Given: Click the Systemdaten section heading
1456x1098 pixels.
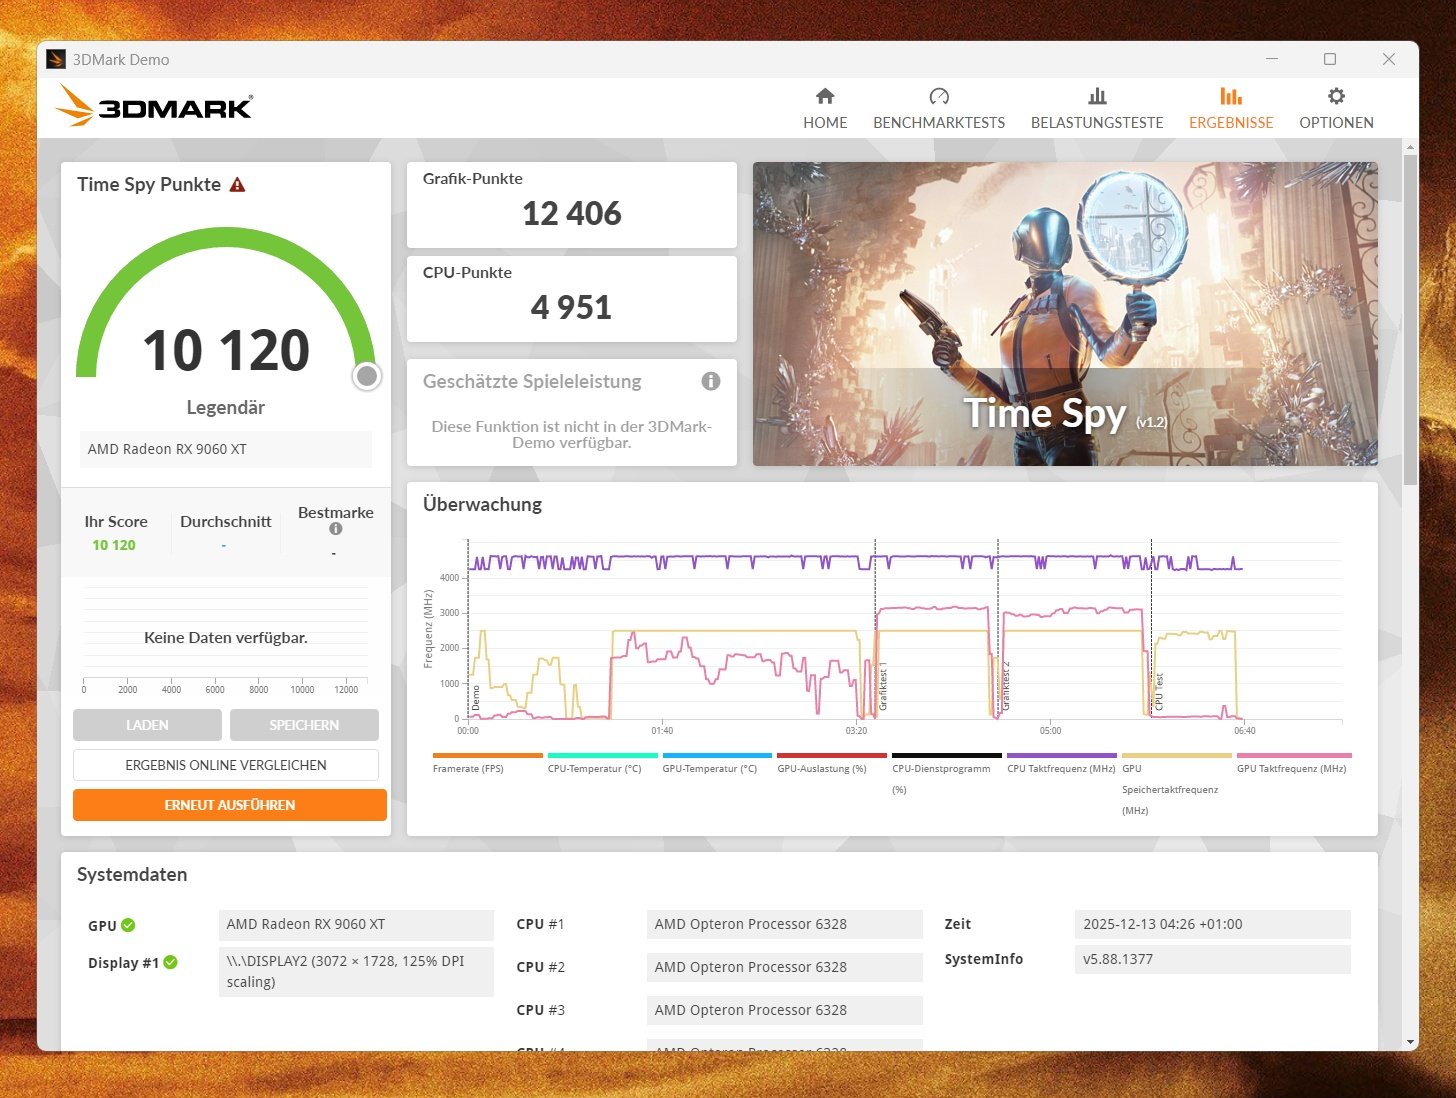Looking at the screenshot, I should click(132, 874).
